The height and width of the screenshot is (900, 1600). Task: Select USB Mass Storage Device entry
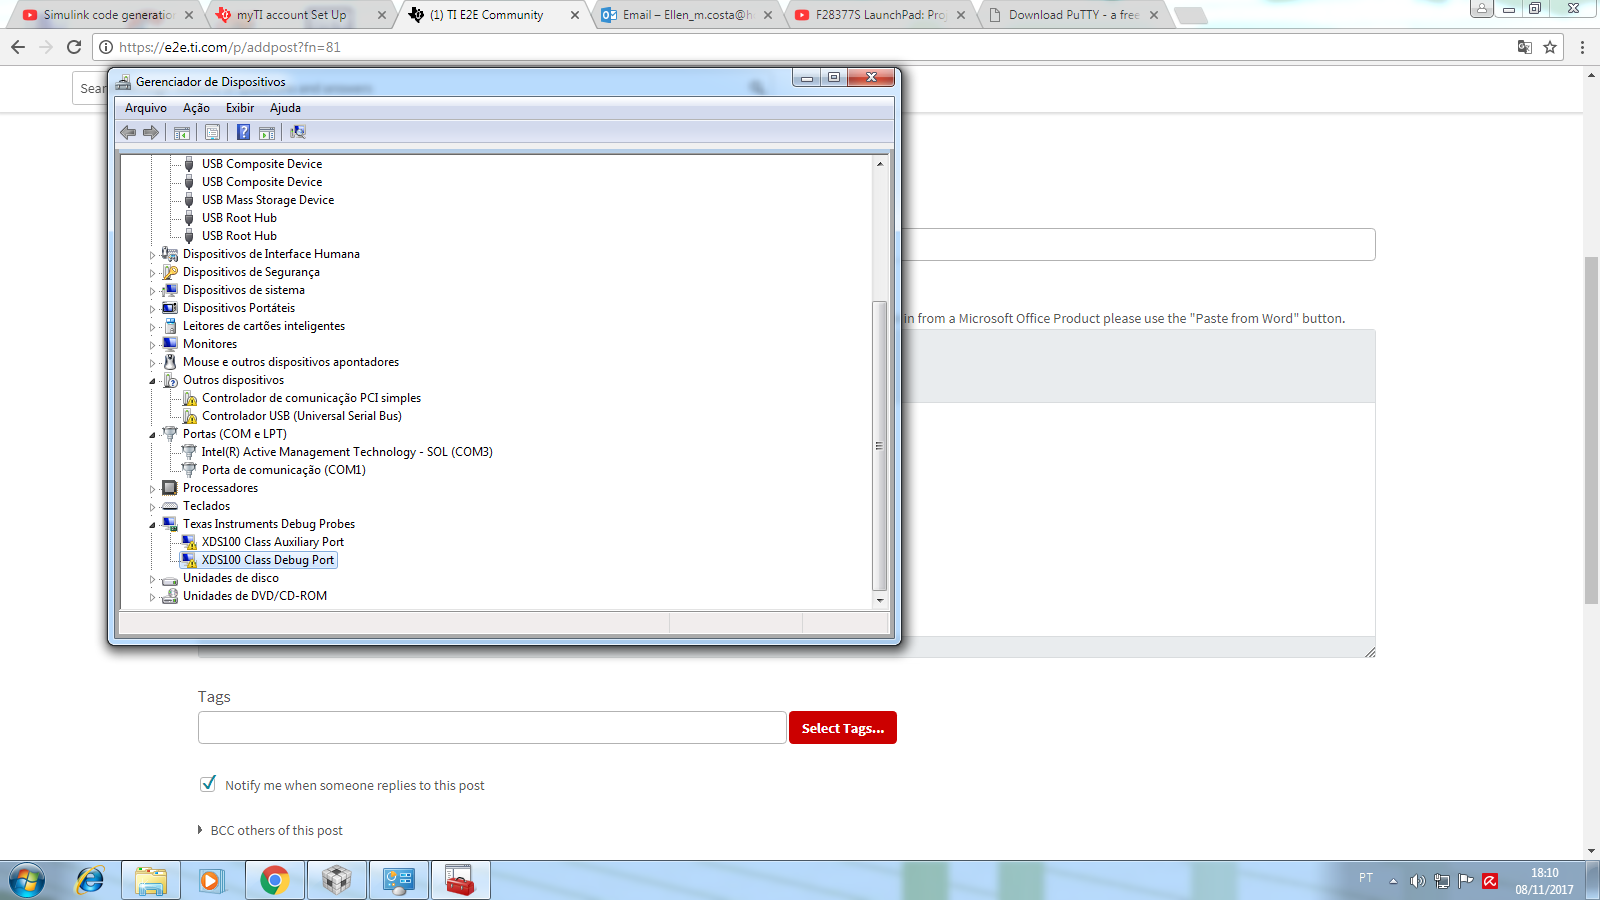(x=268, y=200)
